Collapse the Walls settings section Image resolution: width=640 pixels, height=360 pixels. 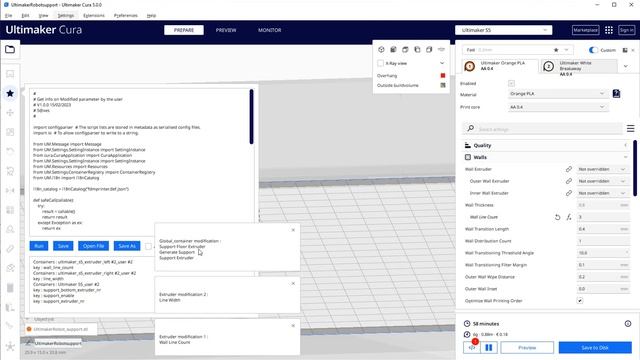[x=546, y=157]
